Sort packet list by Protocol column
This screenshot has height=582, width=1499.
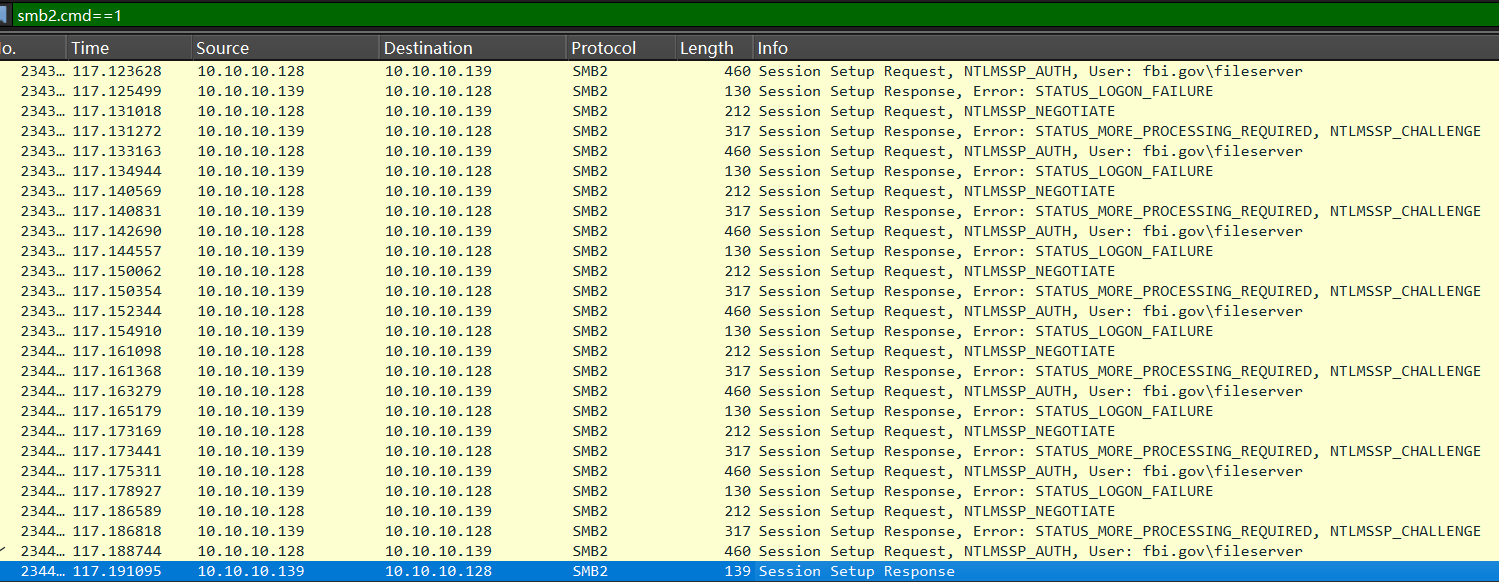click(x=603, y=48)
